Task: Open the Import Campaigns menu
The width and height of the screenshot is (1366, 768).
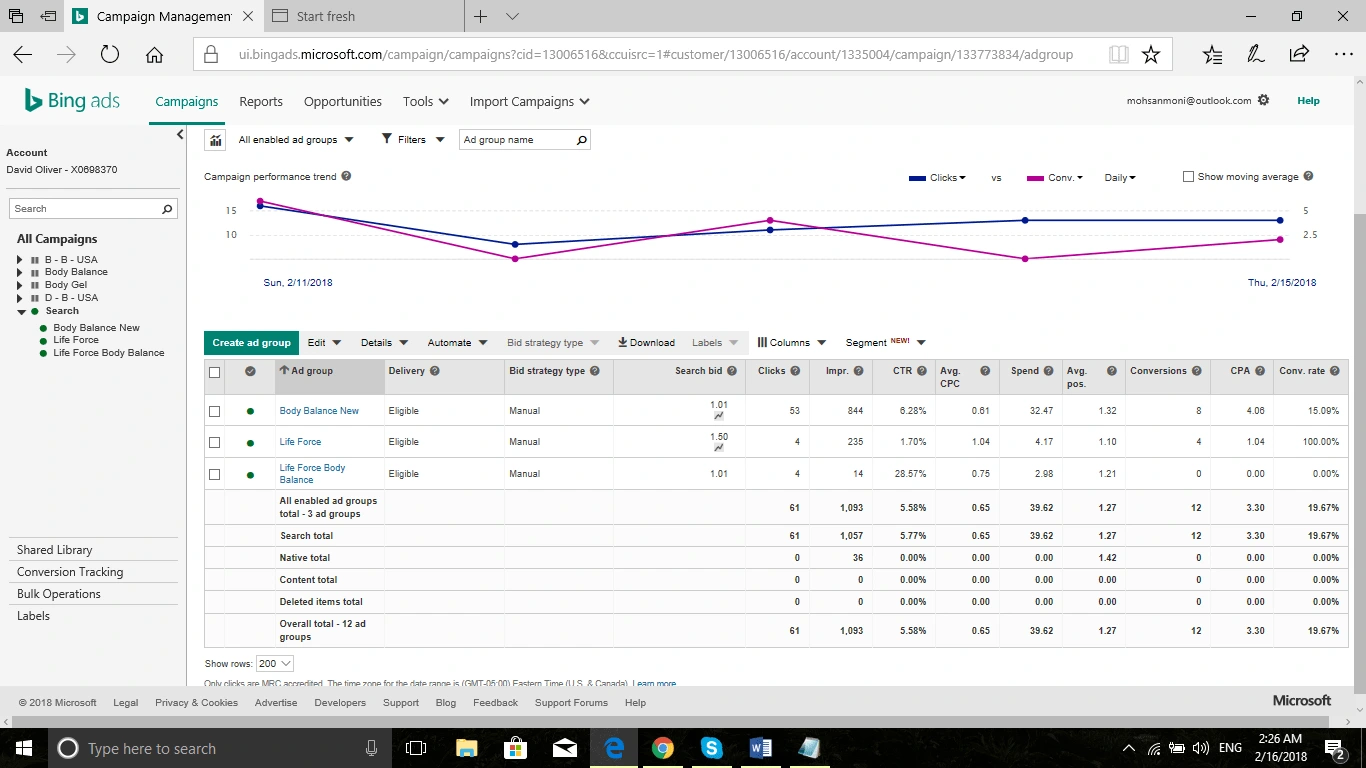Action: (x=530, y=101)
